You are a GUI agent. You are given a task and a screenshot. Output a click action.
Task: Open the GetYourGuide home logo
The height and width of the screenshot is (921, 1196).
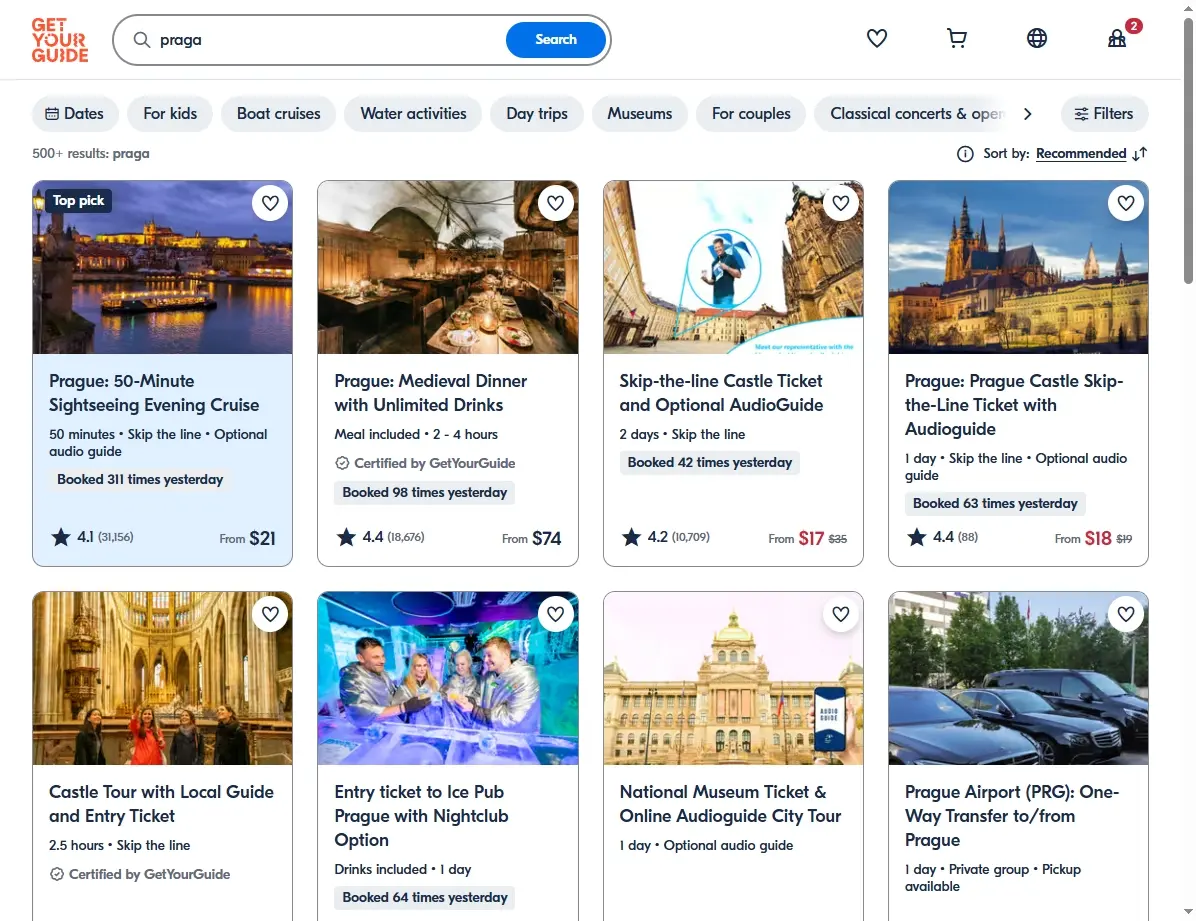[x=59, y=40]
